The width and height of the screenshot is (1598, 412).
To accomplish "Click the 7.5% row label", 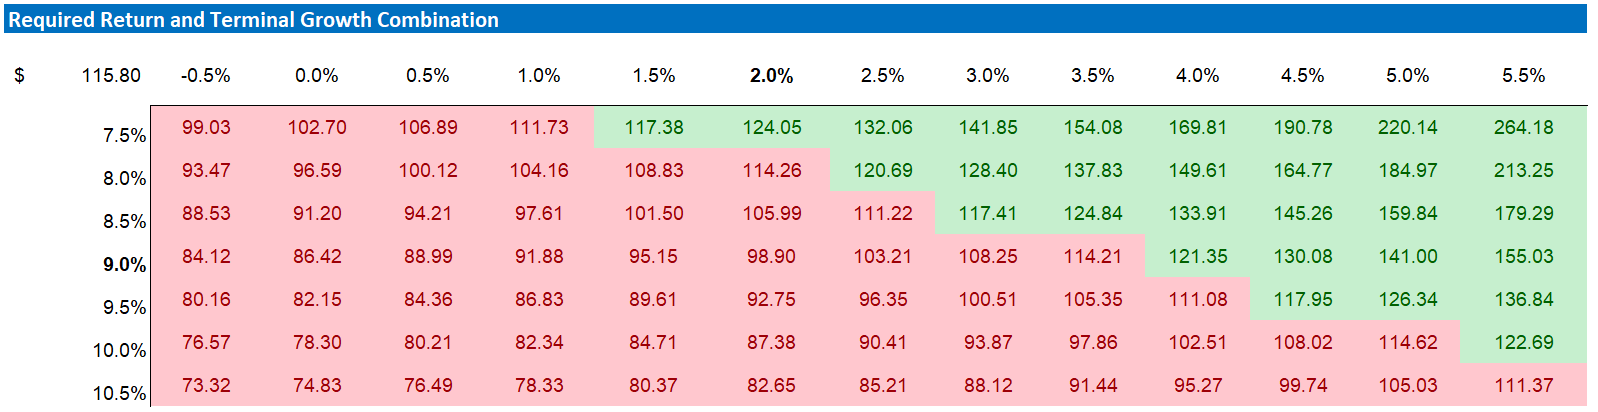I will (x=124, y=136).
